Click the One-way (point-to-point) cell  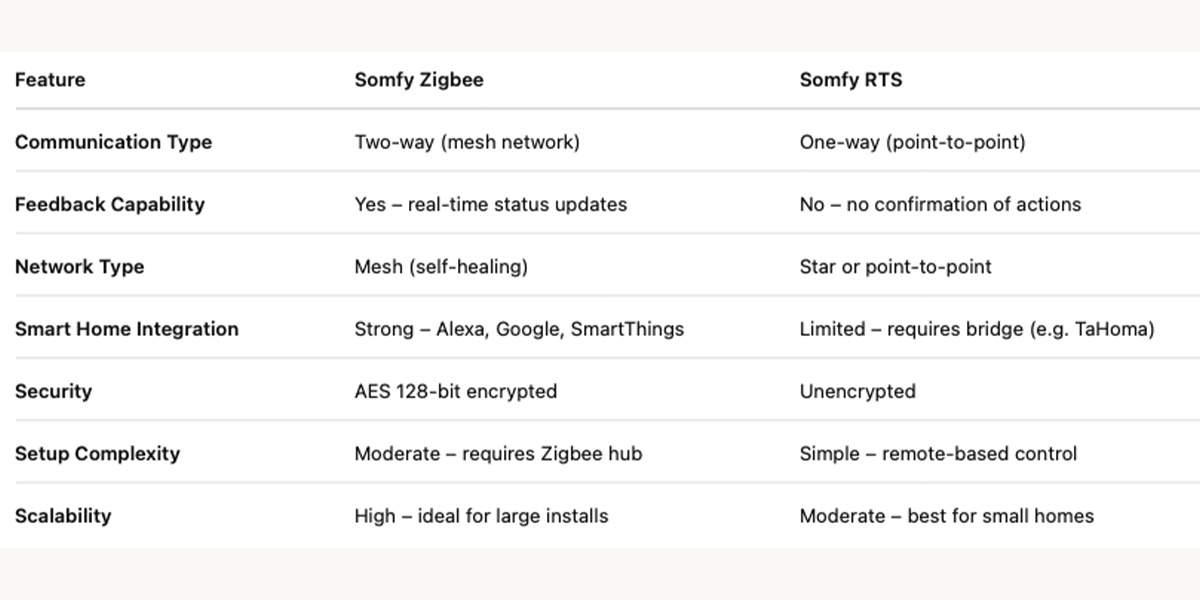click(x=913, y=142)
